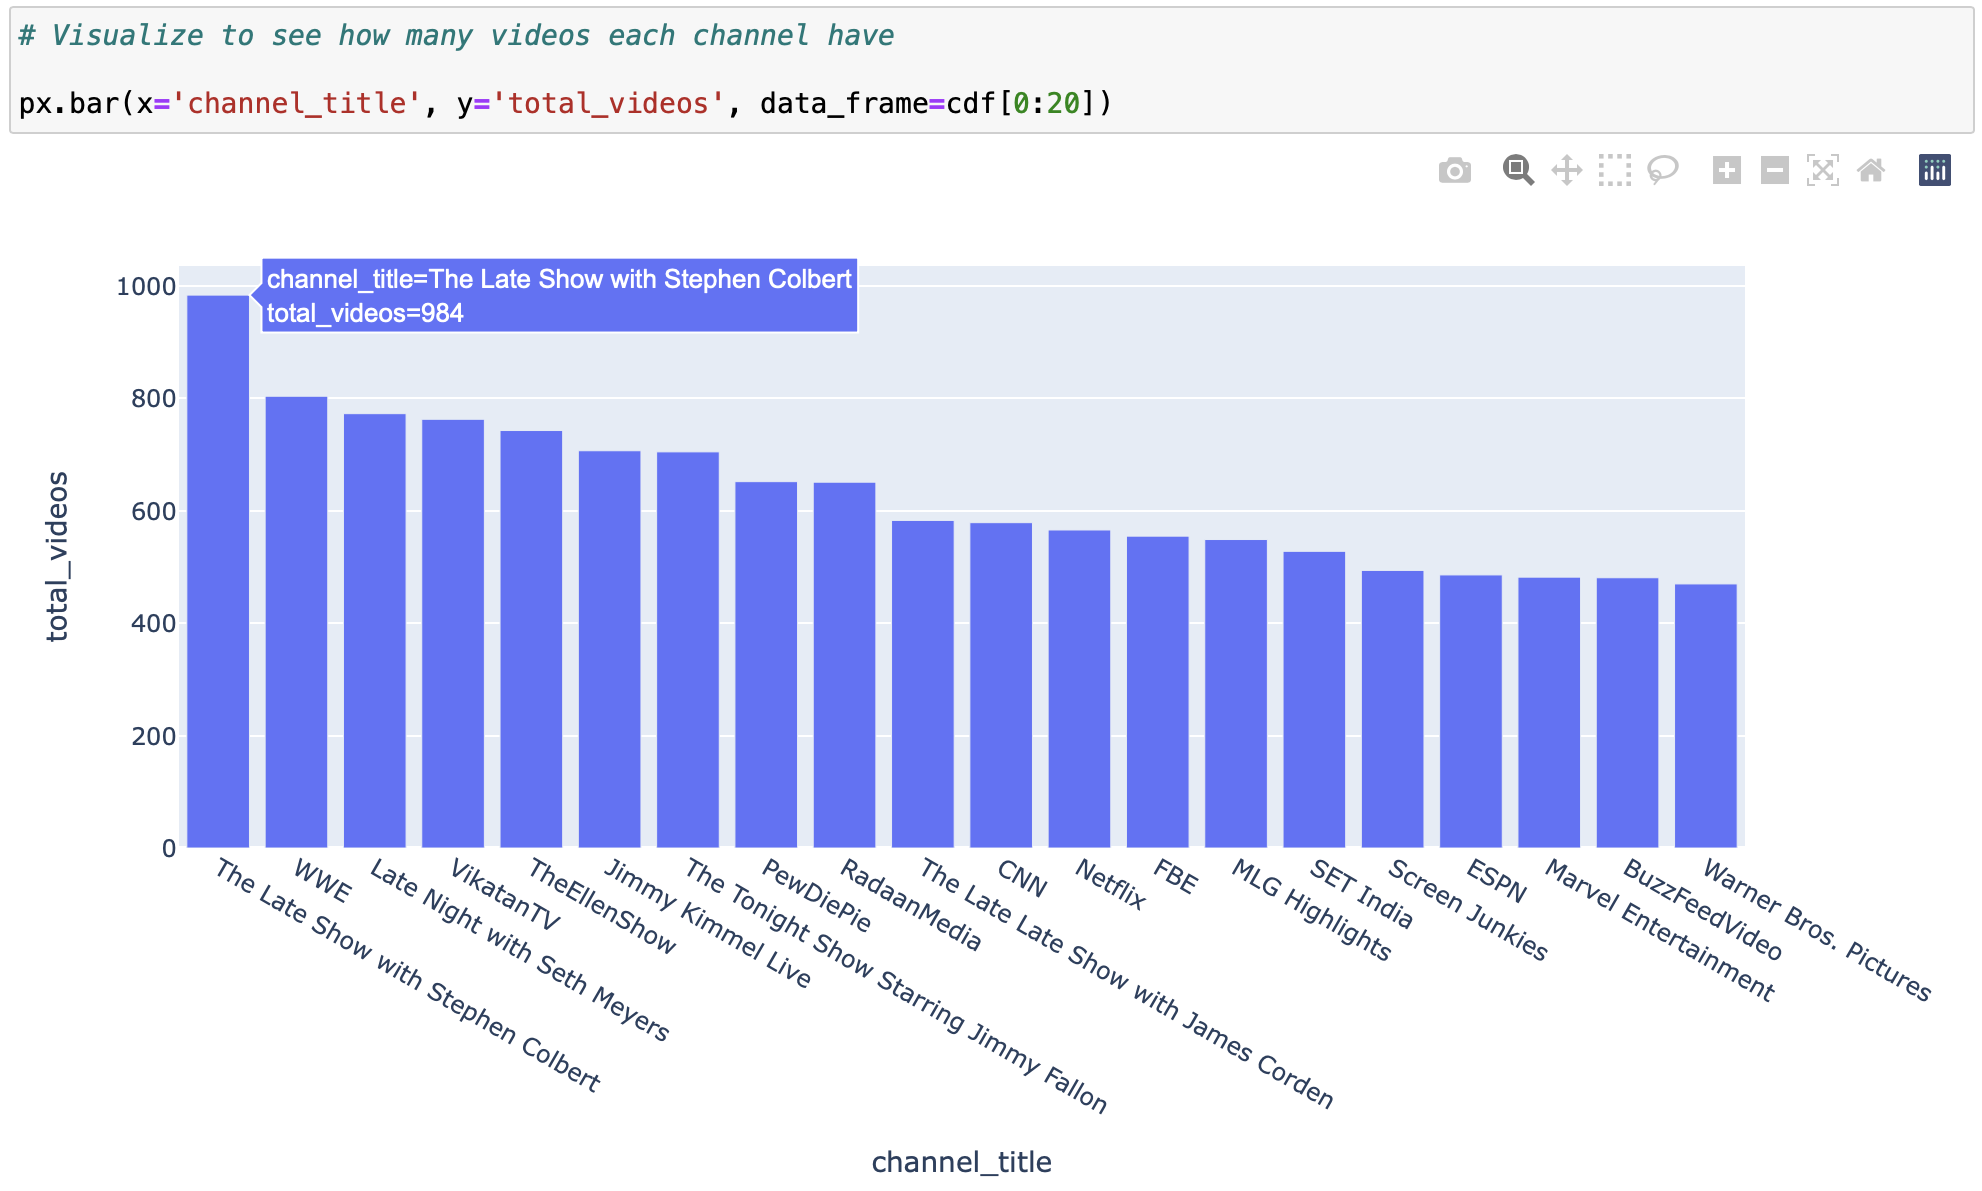The height and width of the screenshot is (1191, 1982).
Task: Click the TheEllenShow axis label
Action: [x=602, y=905]
